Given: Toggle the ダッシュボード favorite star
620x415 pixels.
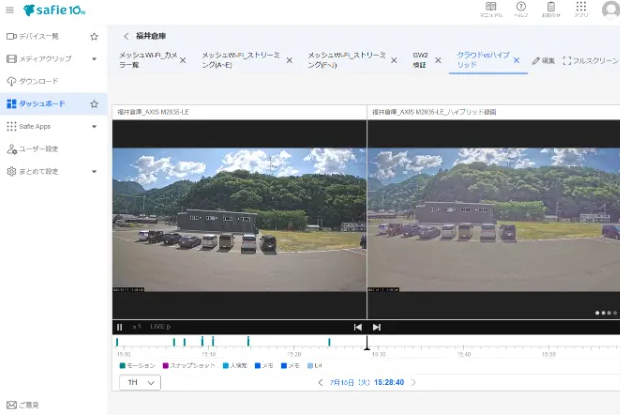Looking at the screenshot, I should (94, 104).
